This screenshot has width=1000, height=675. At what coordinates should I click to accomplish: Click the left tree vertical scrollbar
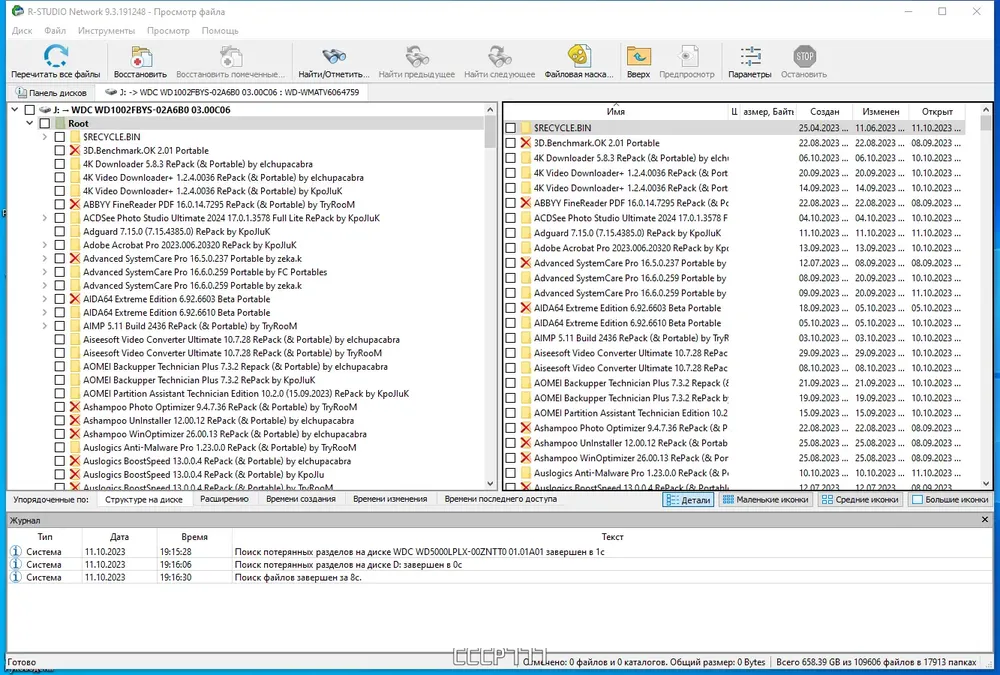[x=490, y=299]
